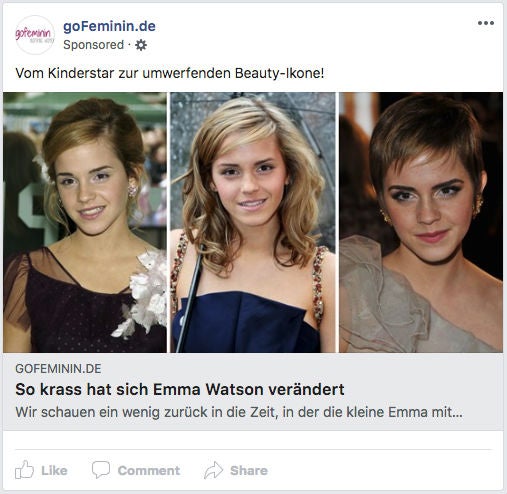
Task: Click the 'Wir schauen ein wenig zurück' description
Action: (x=239, y=412)
